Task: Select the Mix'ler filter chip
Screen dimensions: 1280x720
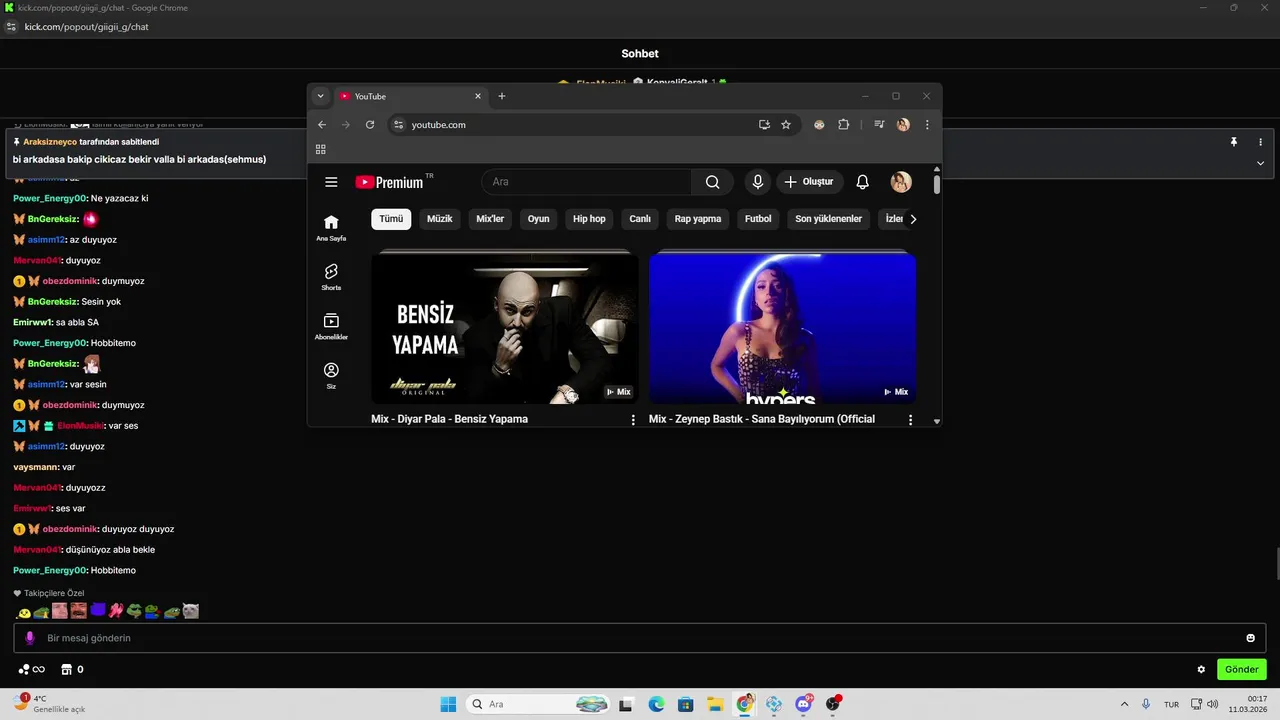Action: tap(490, 219)
